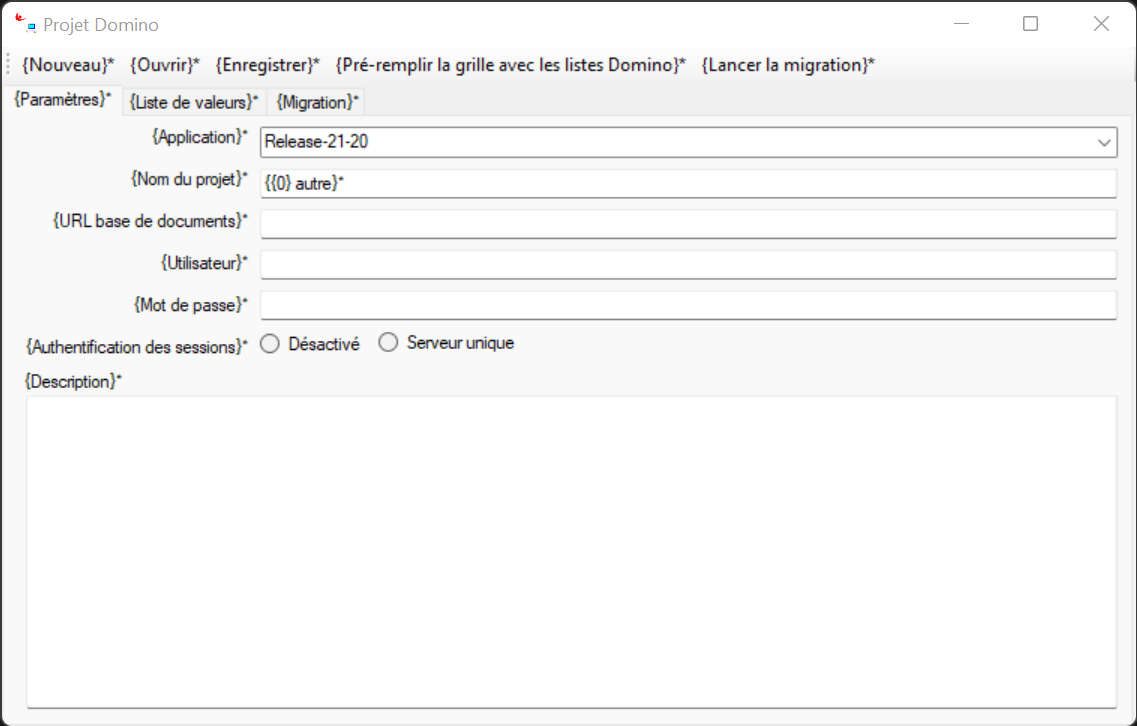
Task: Open the {Migration} tab
Action: [x=317, y=102]
